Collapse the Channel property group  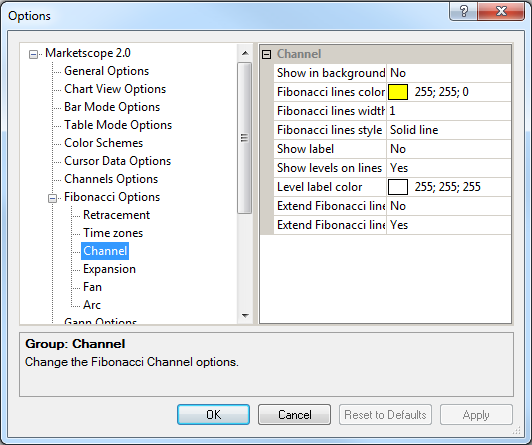(x=267, y=54)
